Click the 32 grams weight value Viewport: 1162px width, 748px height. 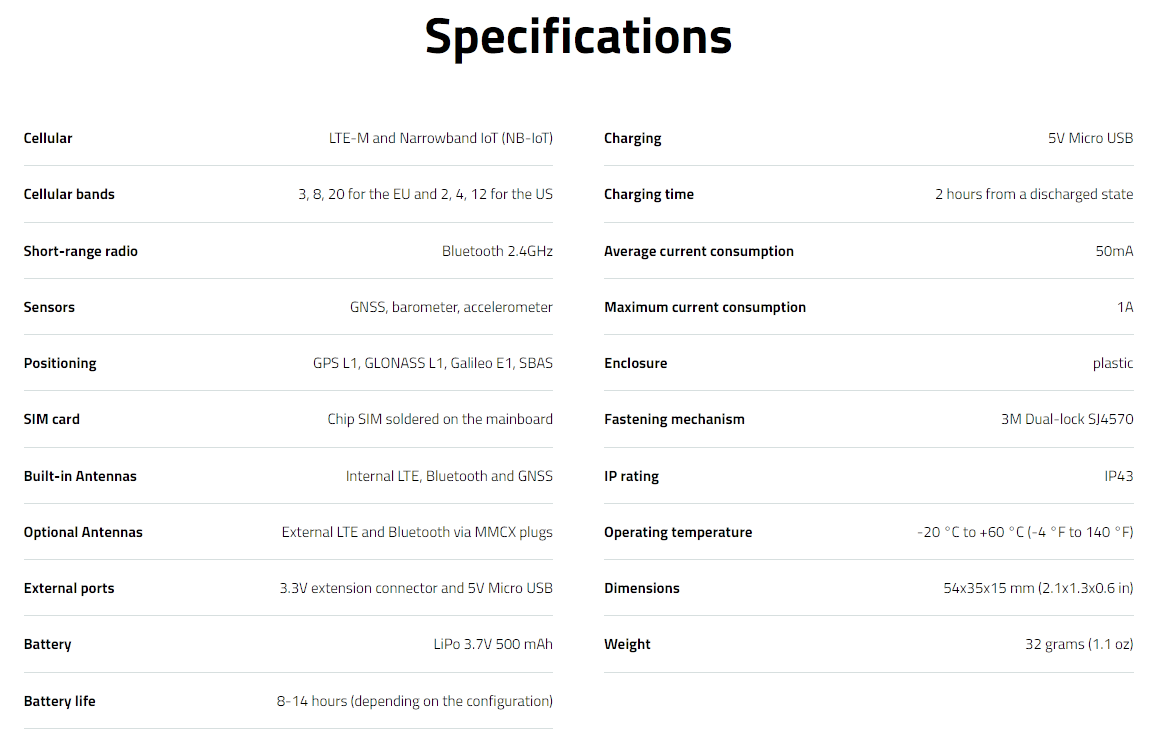(1079, 644)
